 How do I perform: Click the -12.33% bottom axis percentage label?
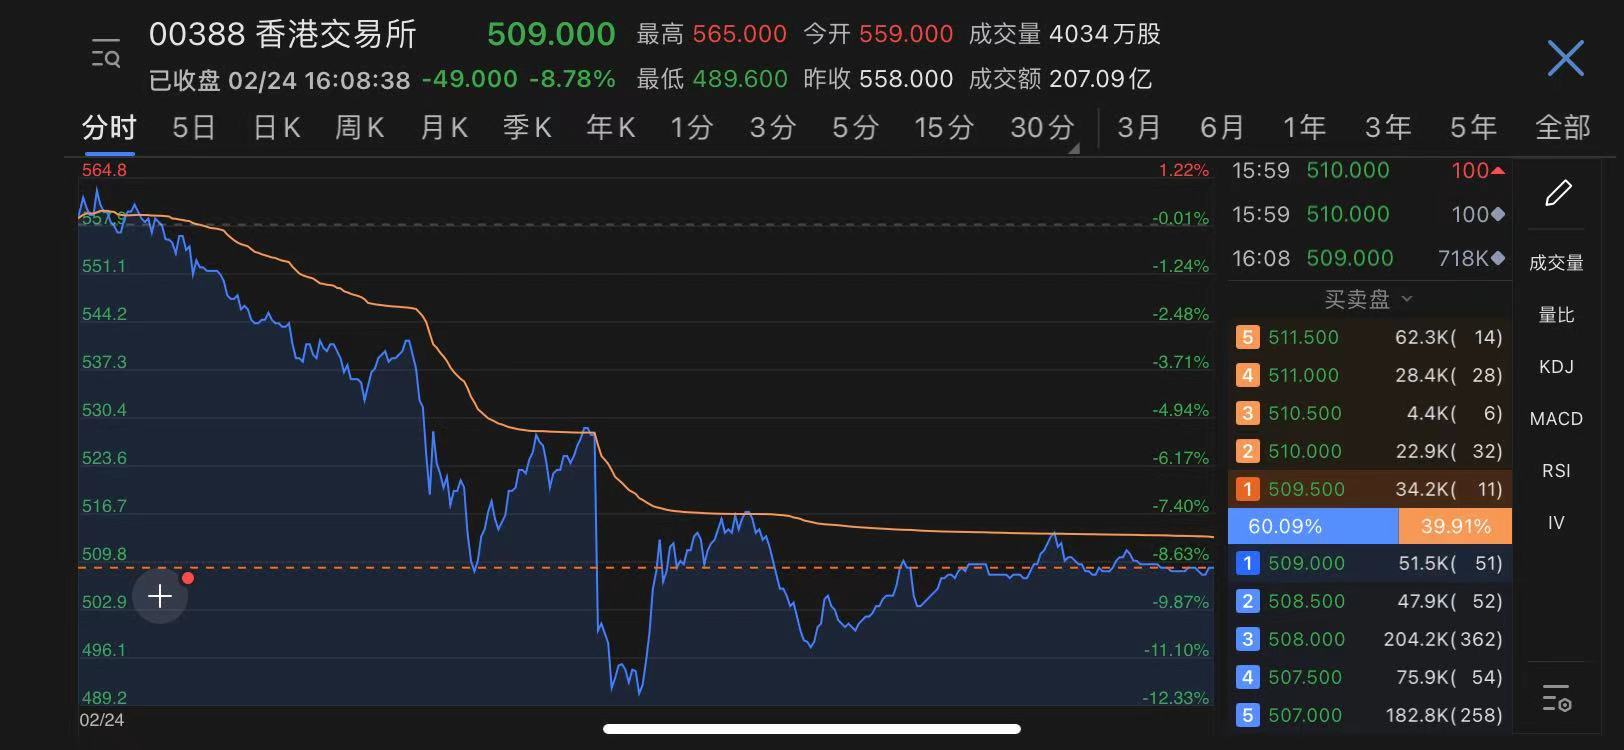click(1176, 698)
